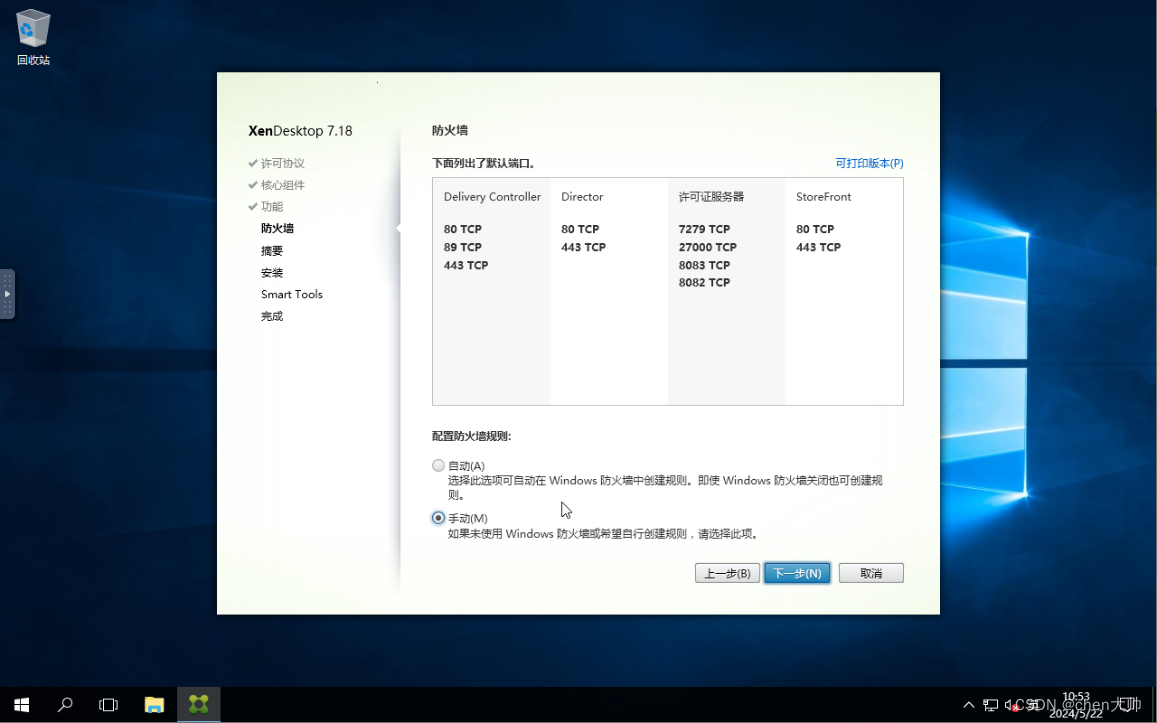The image size is (1157, 723).
Task: Click 8083 TCP port entry
Action: [704, 265]
